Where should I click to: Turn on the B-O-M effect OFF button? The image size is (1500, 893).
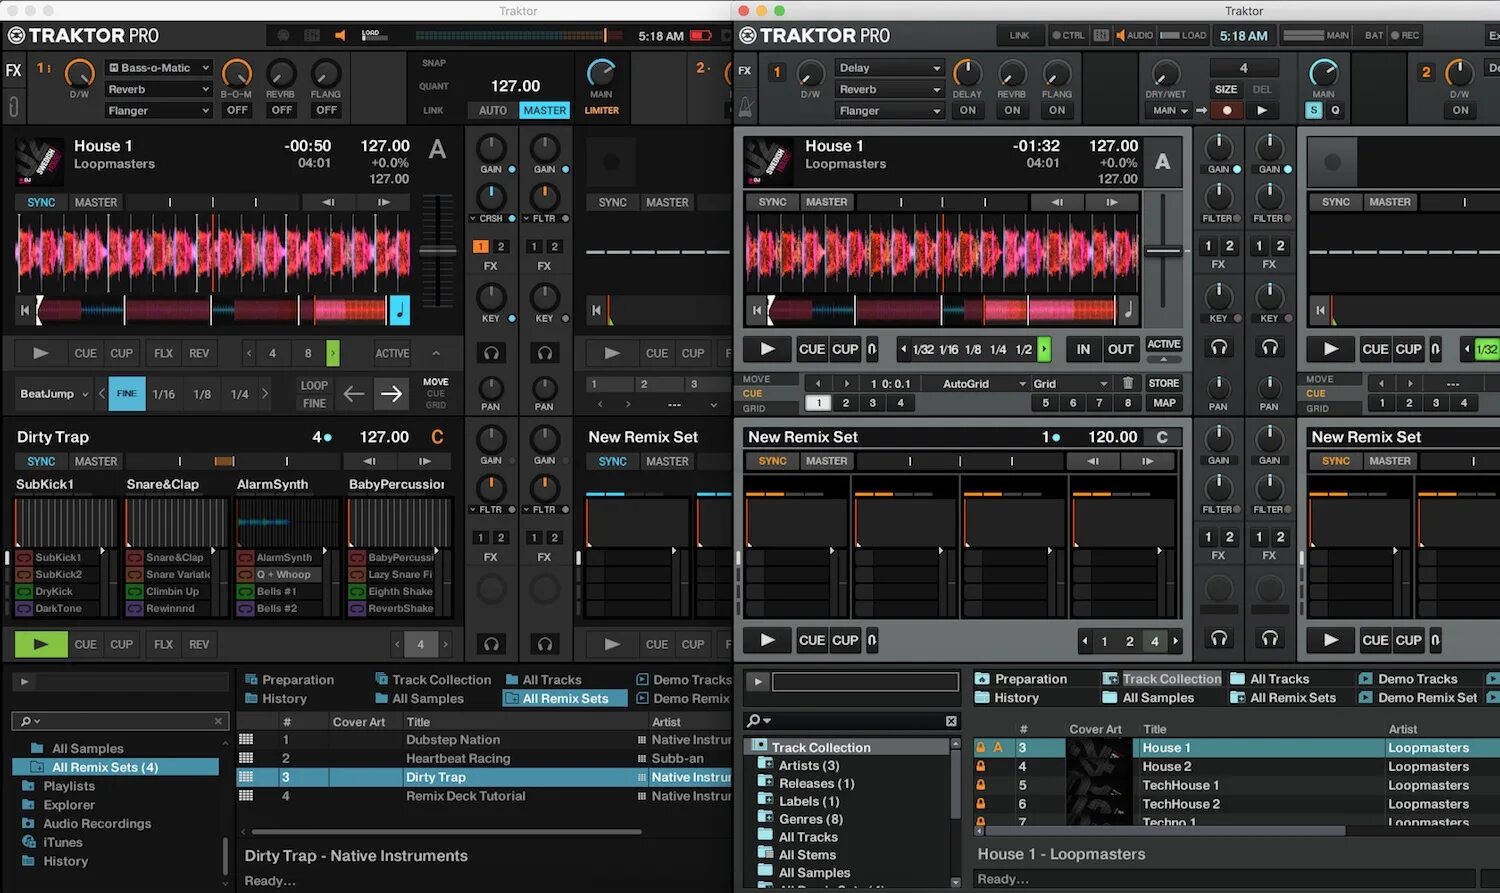pos(237,110)
